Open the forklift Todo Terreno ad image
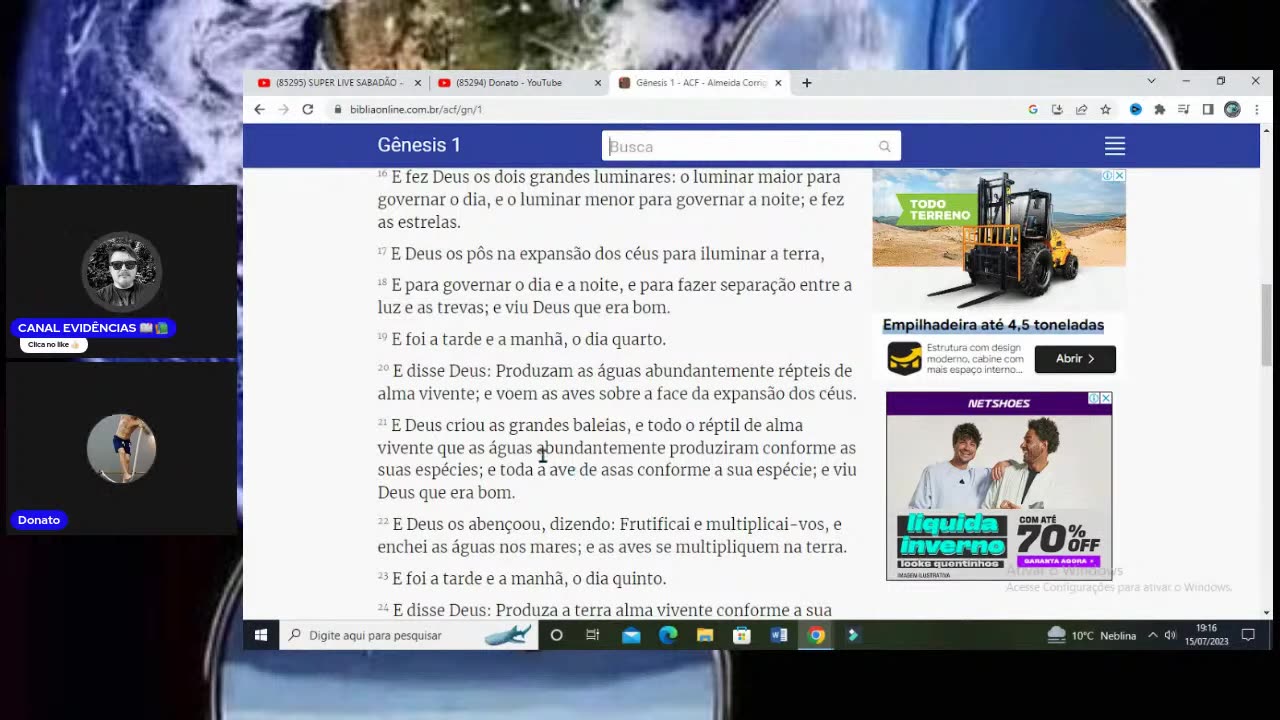1280x720 pixels. click(999, 240)
